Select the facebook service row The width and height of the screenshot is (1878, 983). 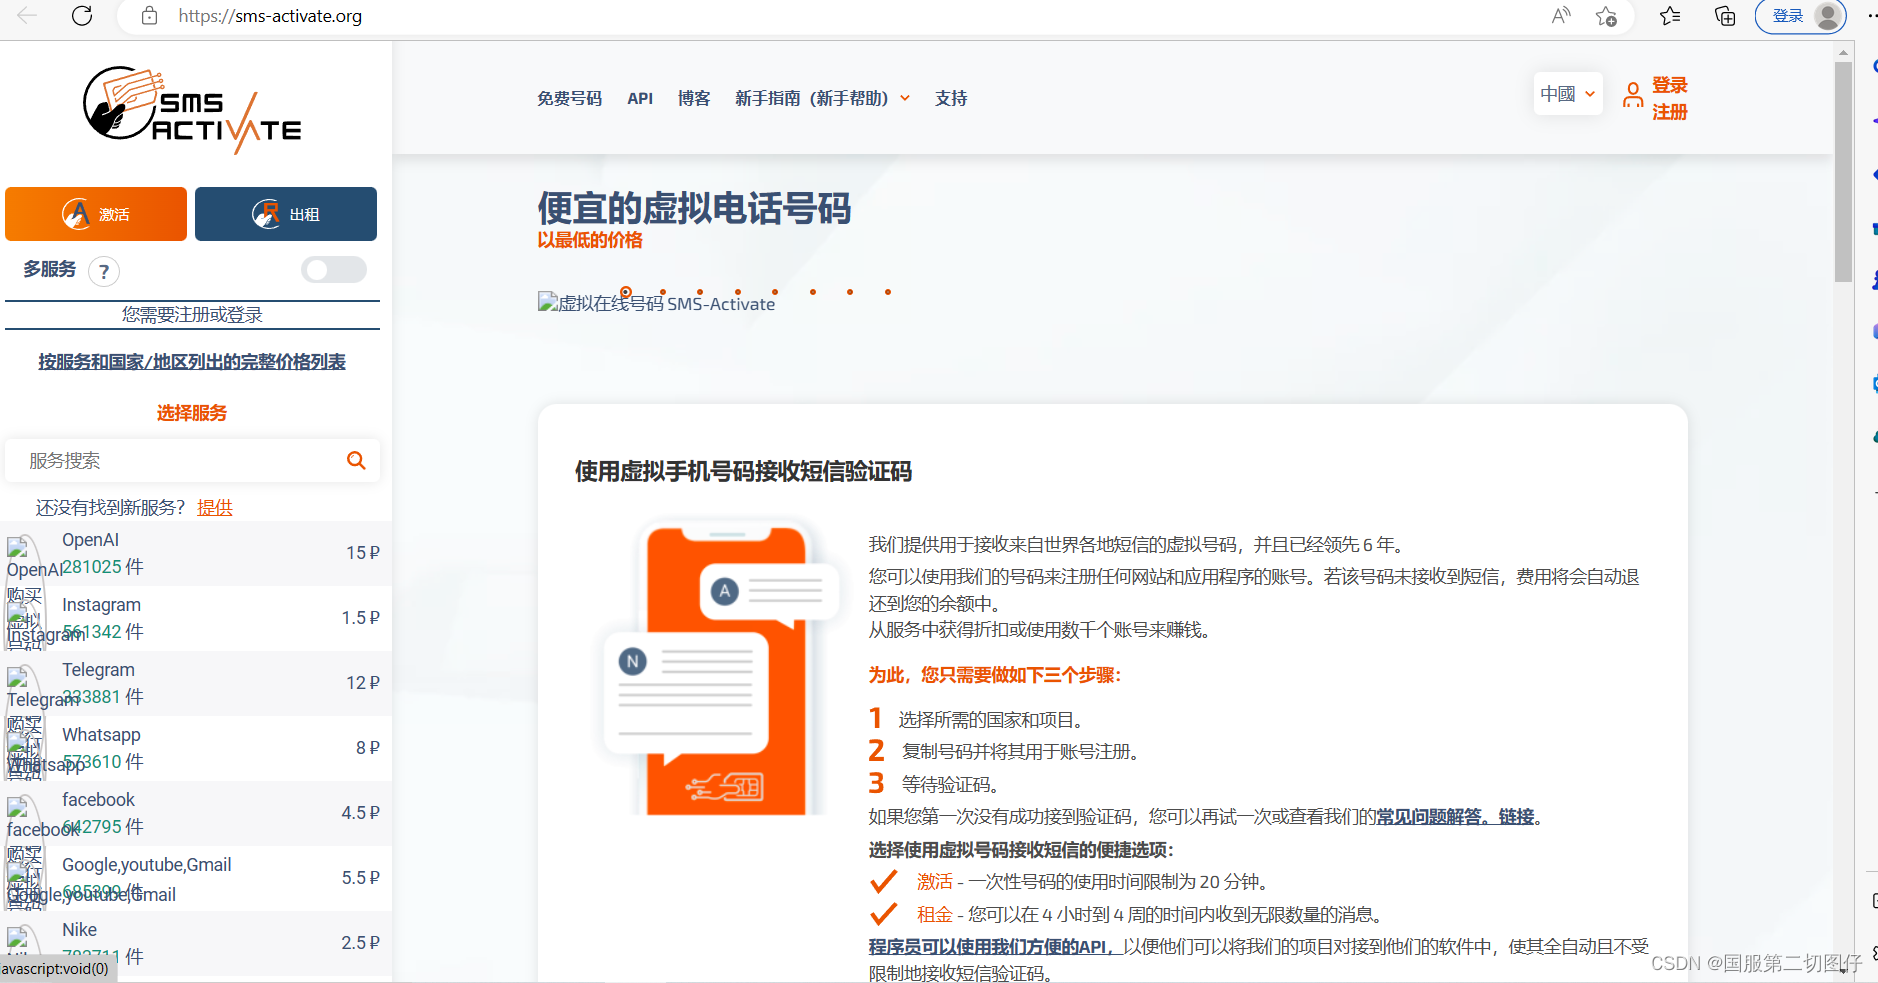click(196, 813)
